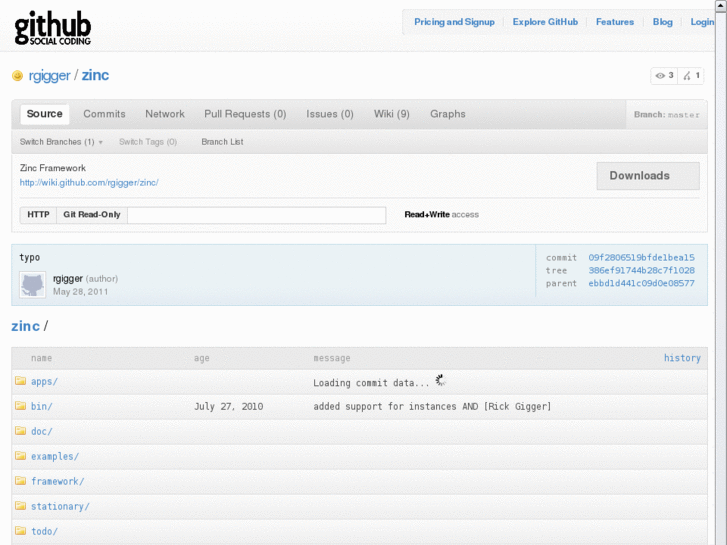Click the Login link
The width and height of the screenshot is (727, 545).
[x=702, y=22]
